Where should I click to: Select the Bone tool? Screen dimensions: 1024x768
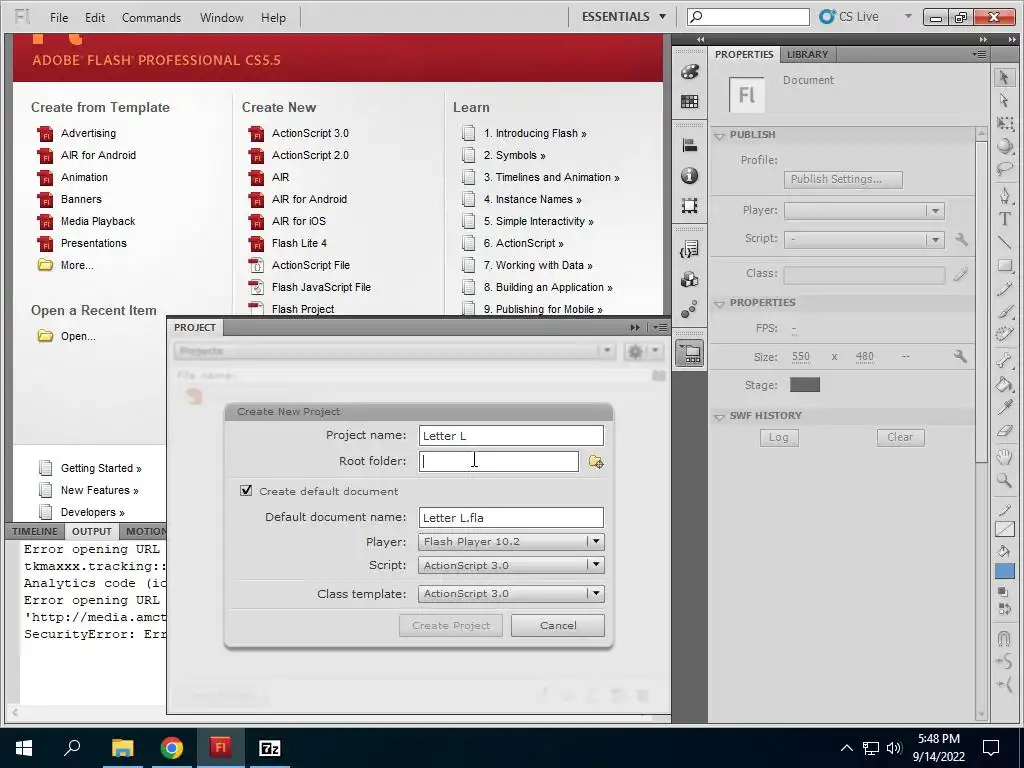coord(1004,361)
